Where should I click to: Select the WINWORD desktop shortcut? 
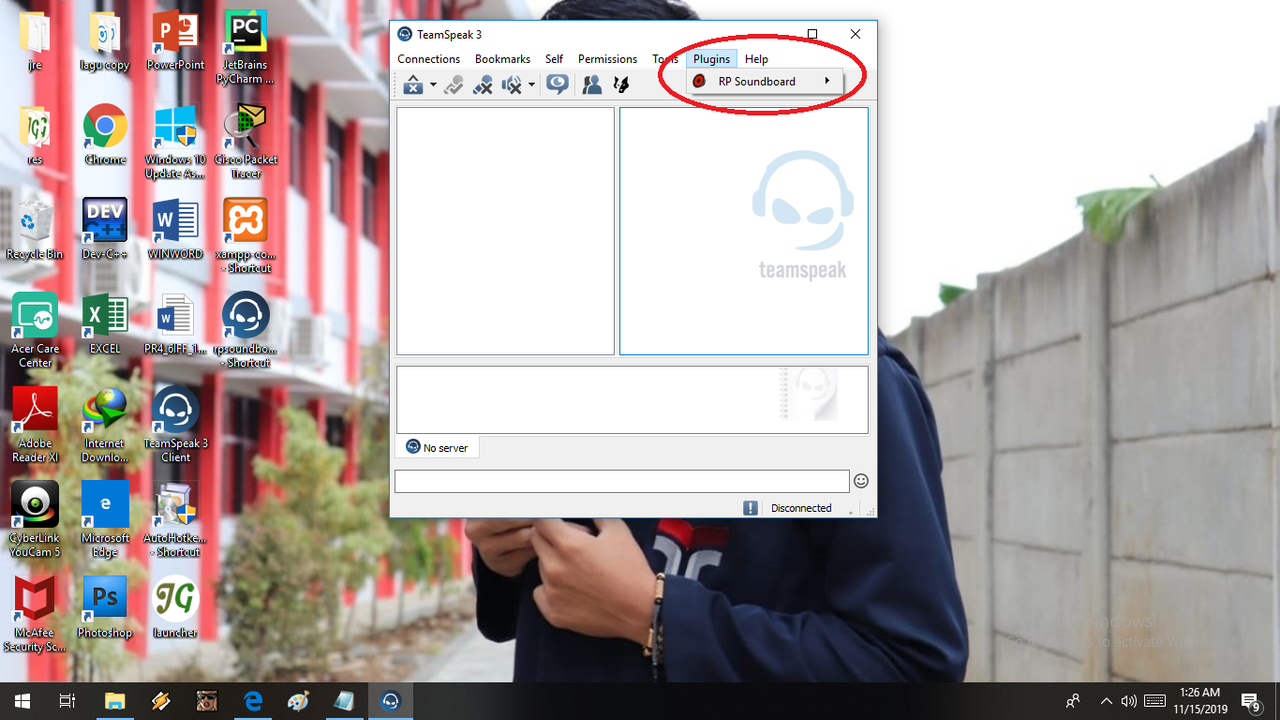(175, 230)
